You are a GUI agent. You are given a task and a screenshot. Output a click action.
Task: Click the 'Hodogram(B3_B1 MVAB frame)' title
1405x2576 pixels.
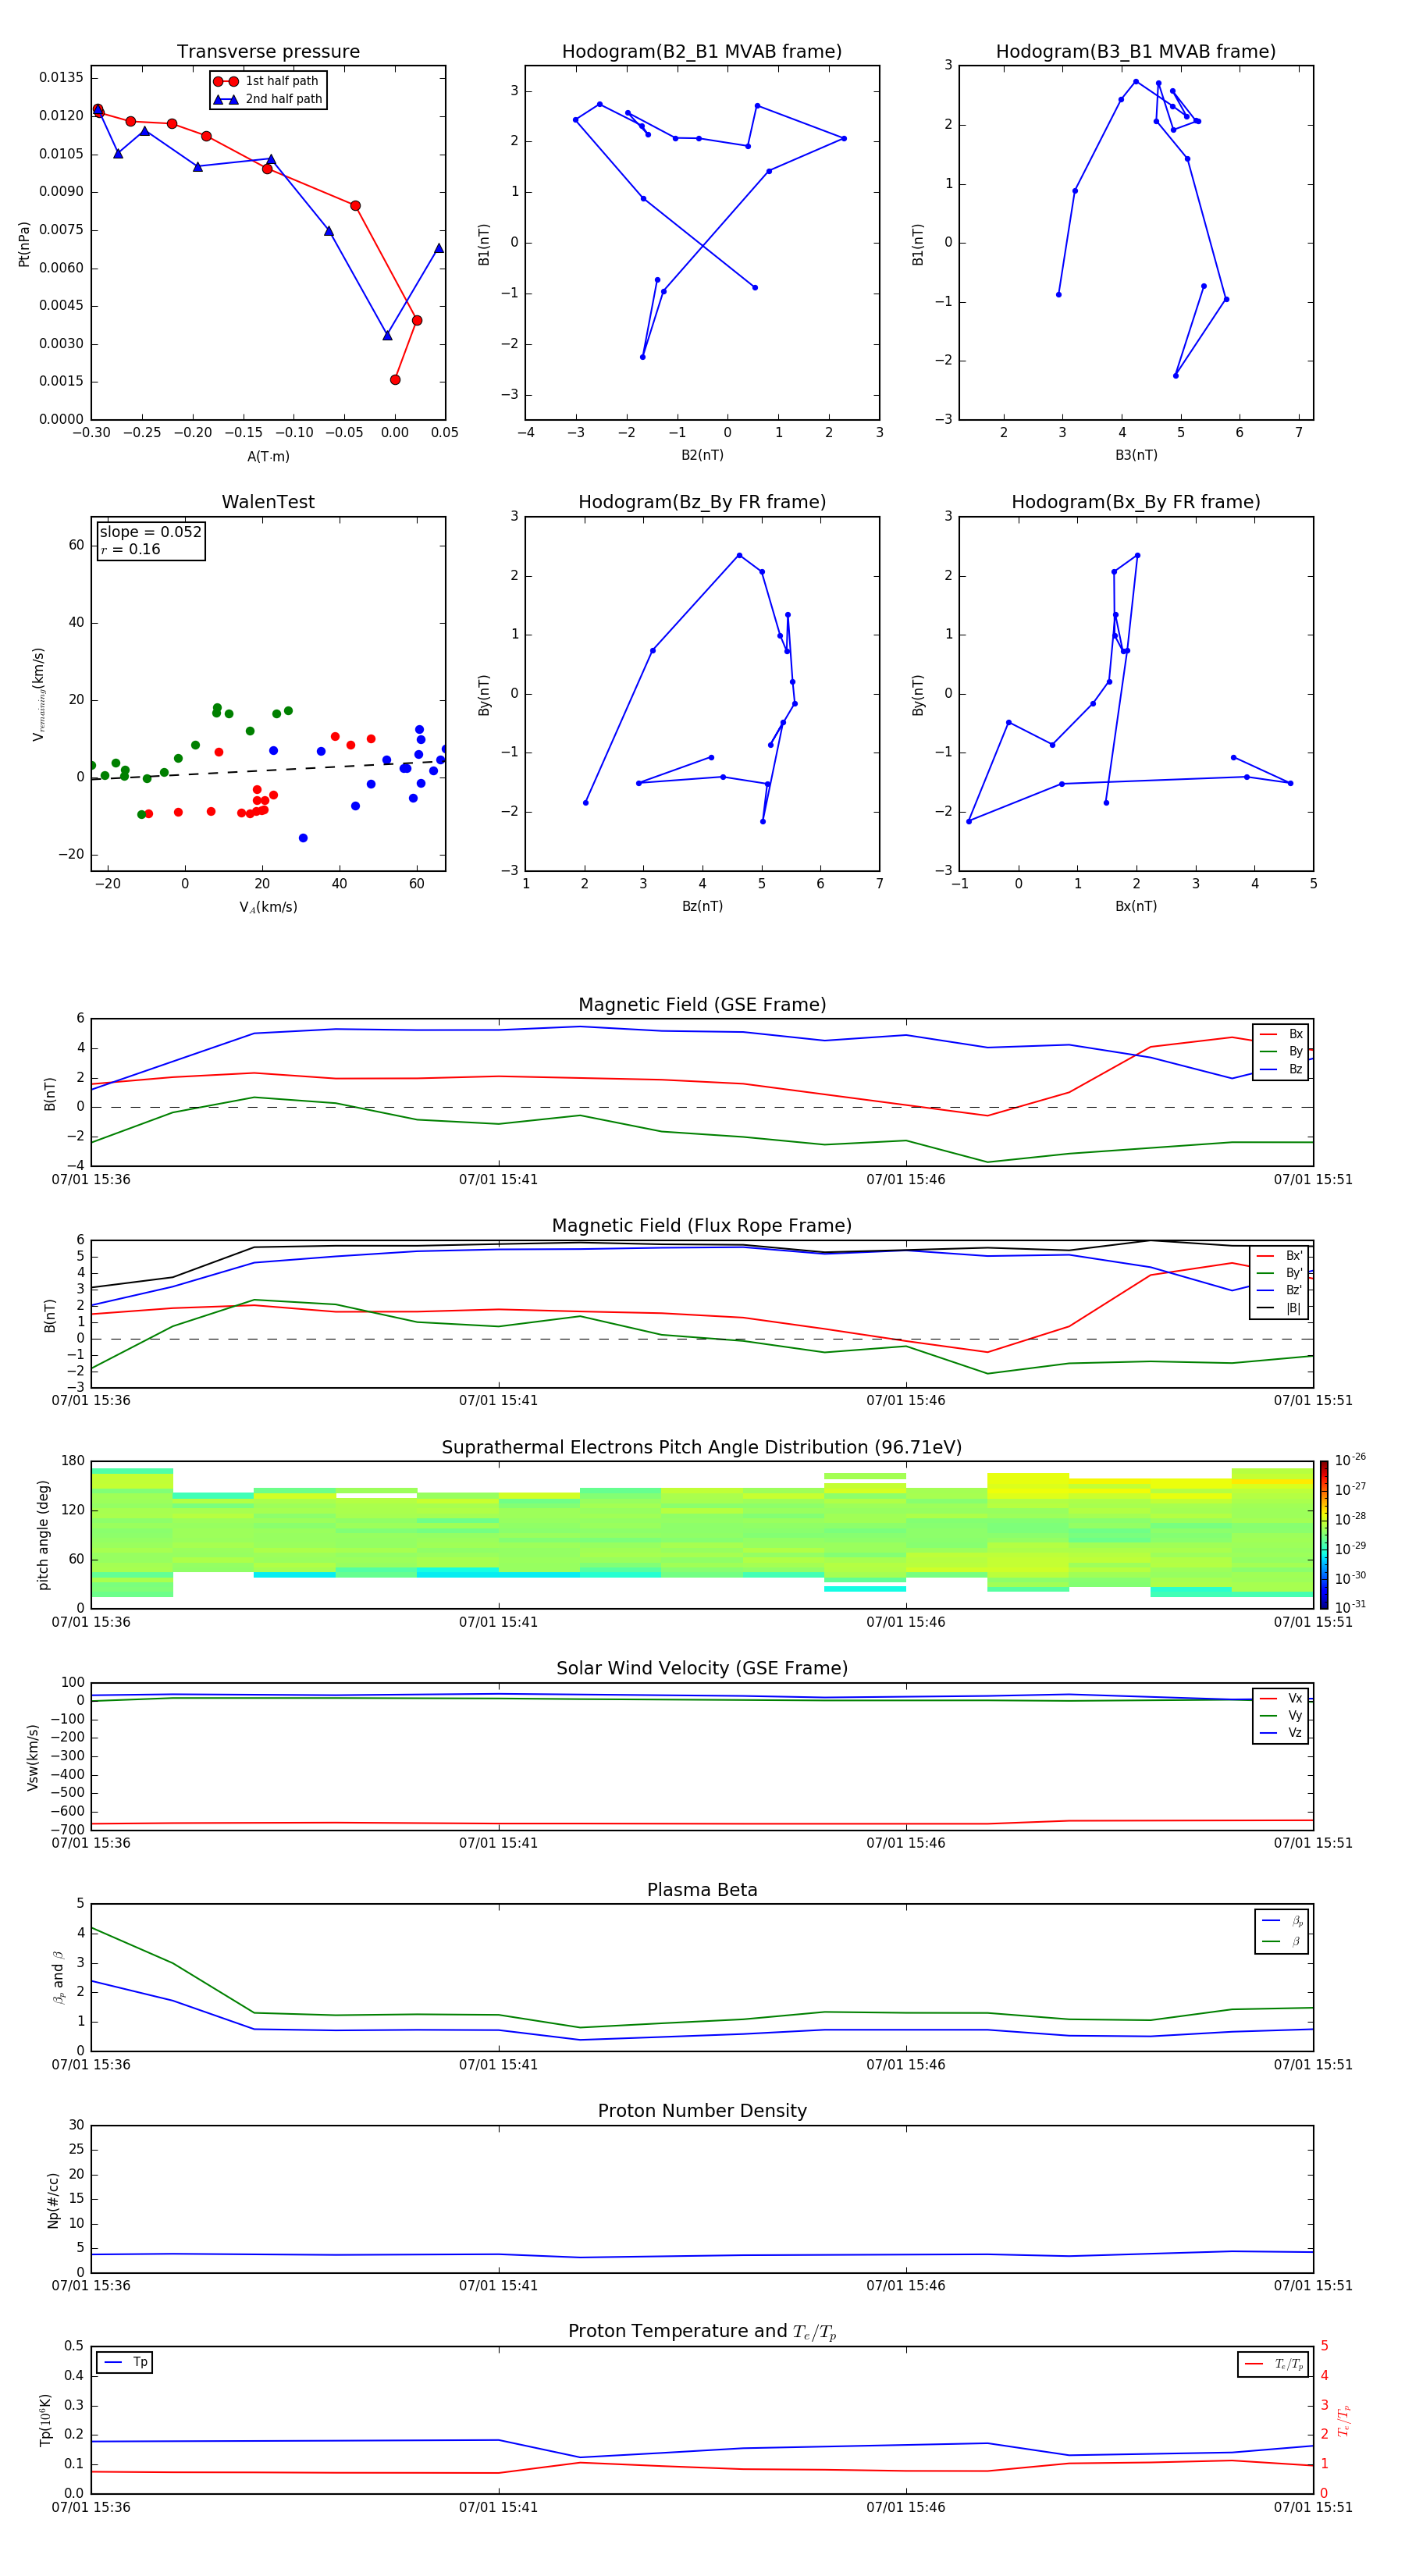tap(1136, 52)
